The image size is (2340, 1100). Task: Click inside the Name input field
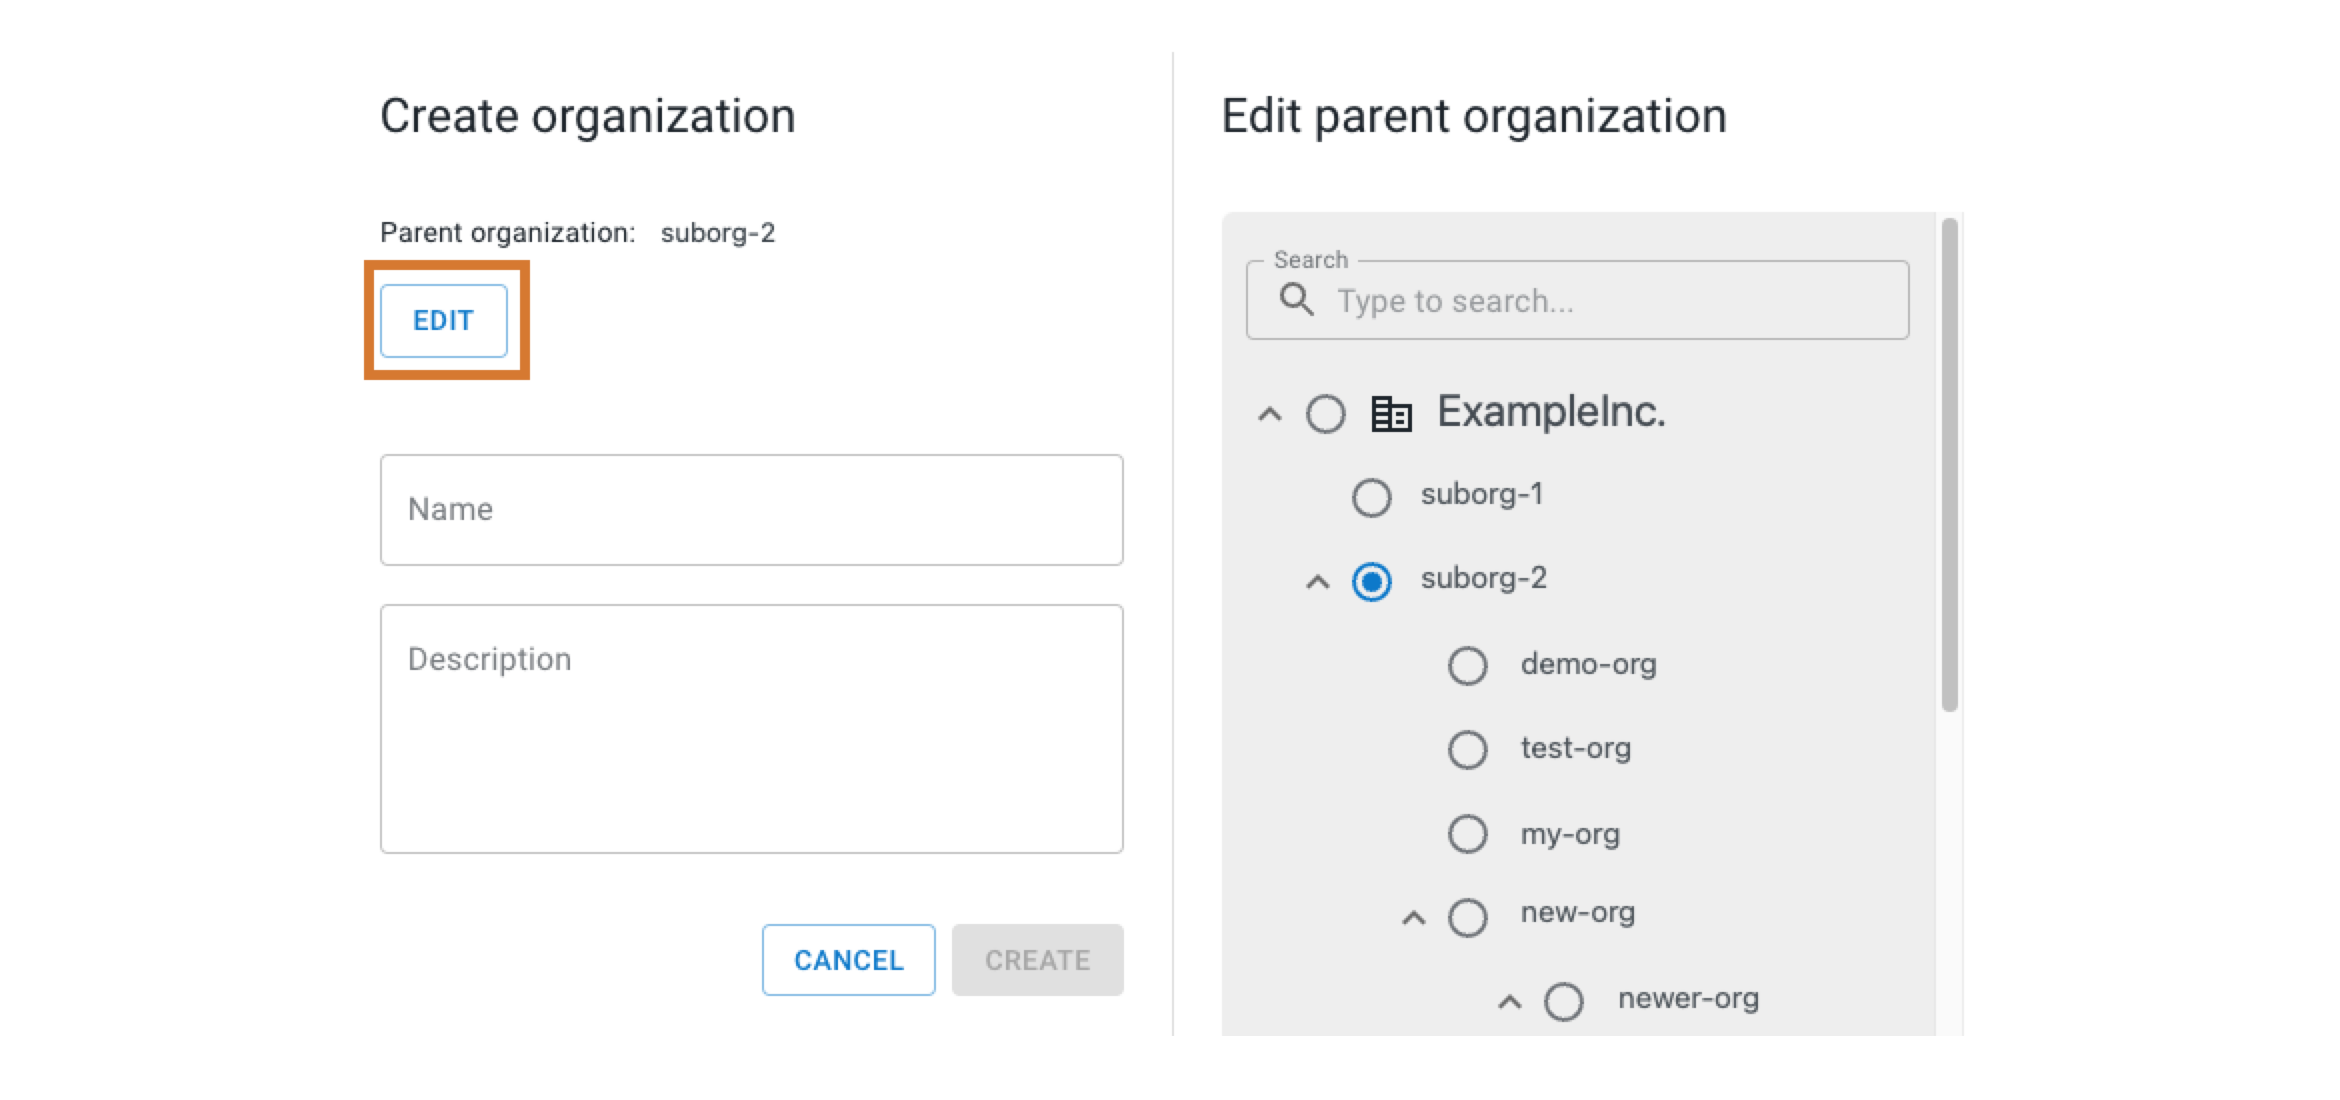pos(751,510)
